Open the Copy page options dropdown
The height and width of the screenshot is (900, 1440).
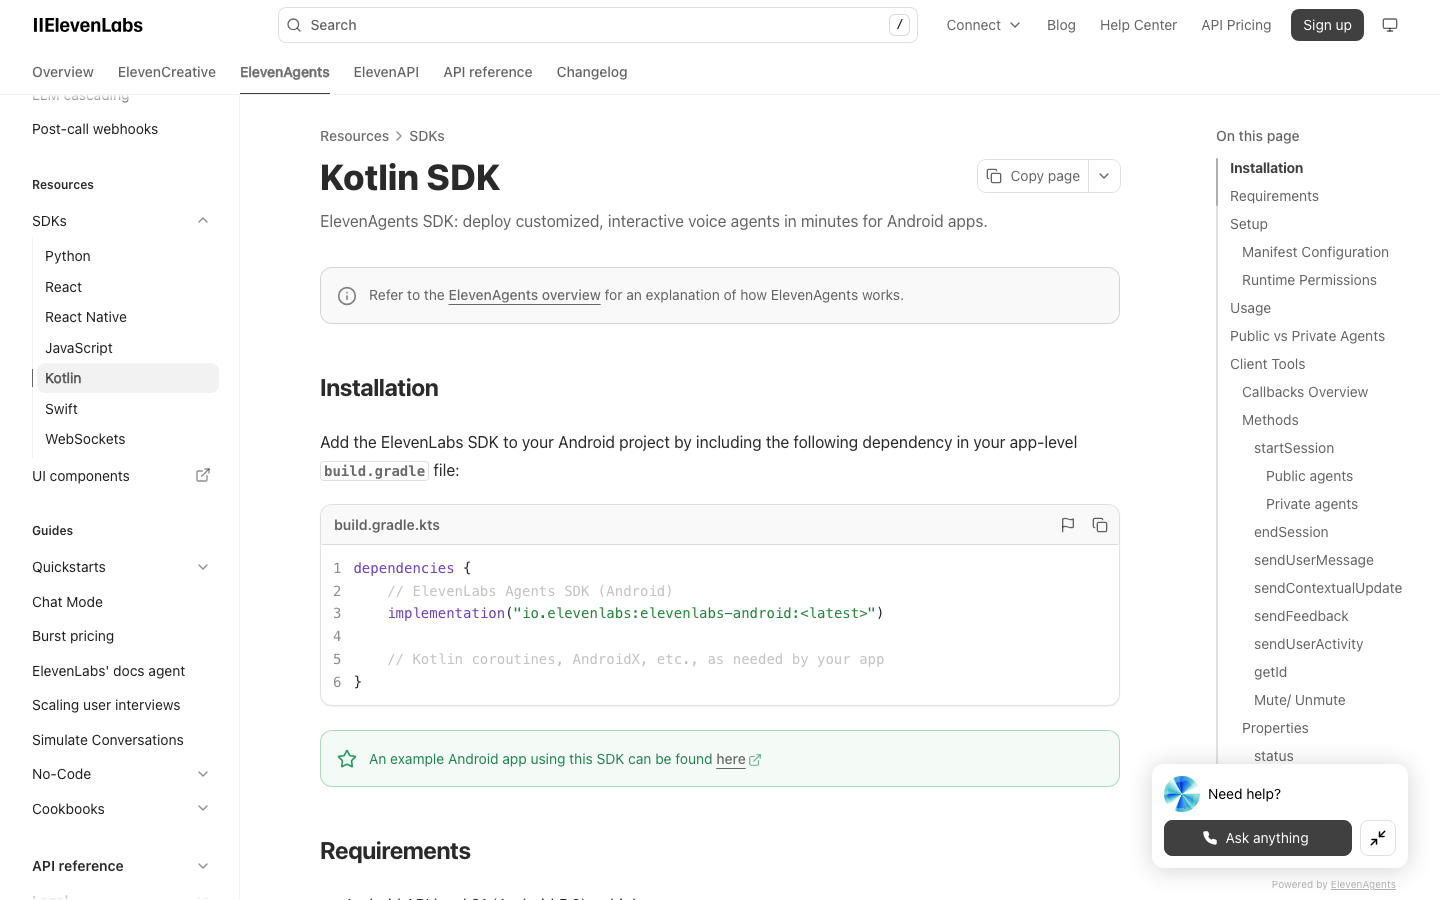click(1104, 176)
